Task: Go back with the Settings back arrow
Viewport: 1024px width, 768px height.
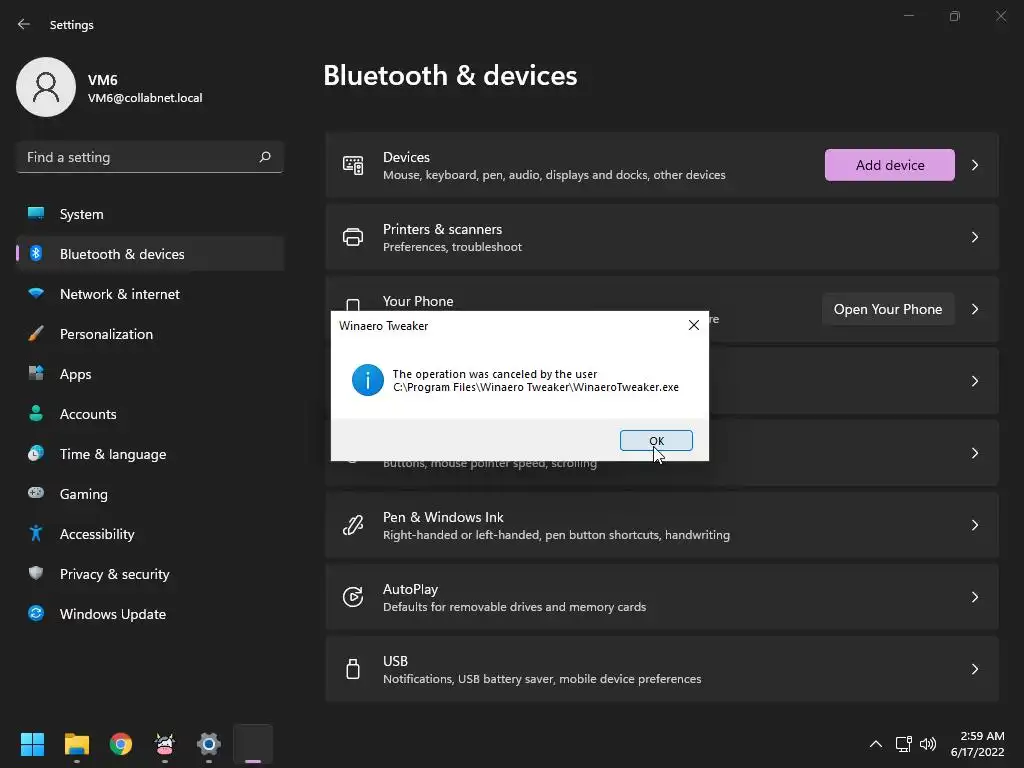Action: click(x=24, y=24)
